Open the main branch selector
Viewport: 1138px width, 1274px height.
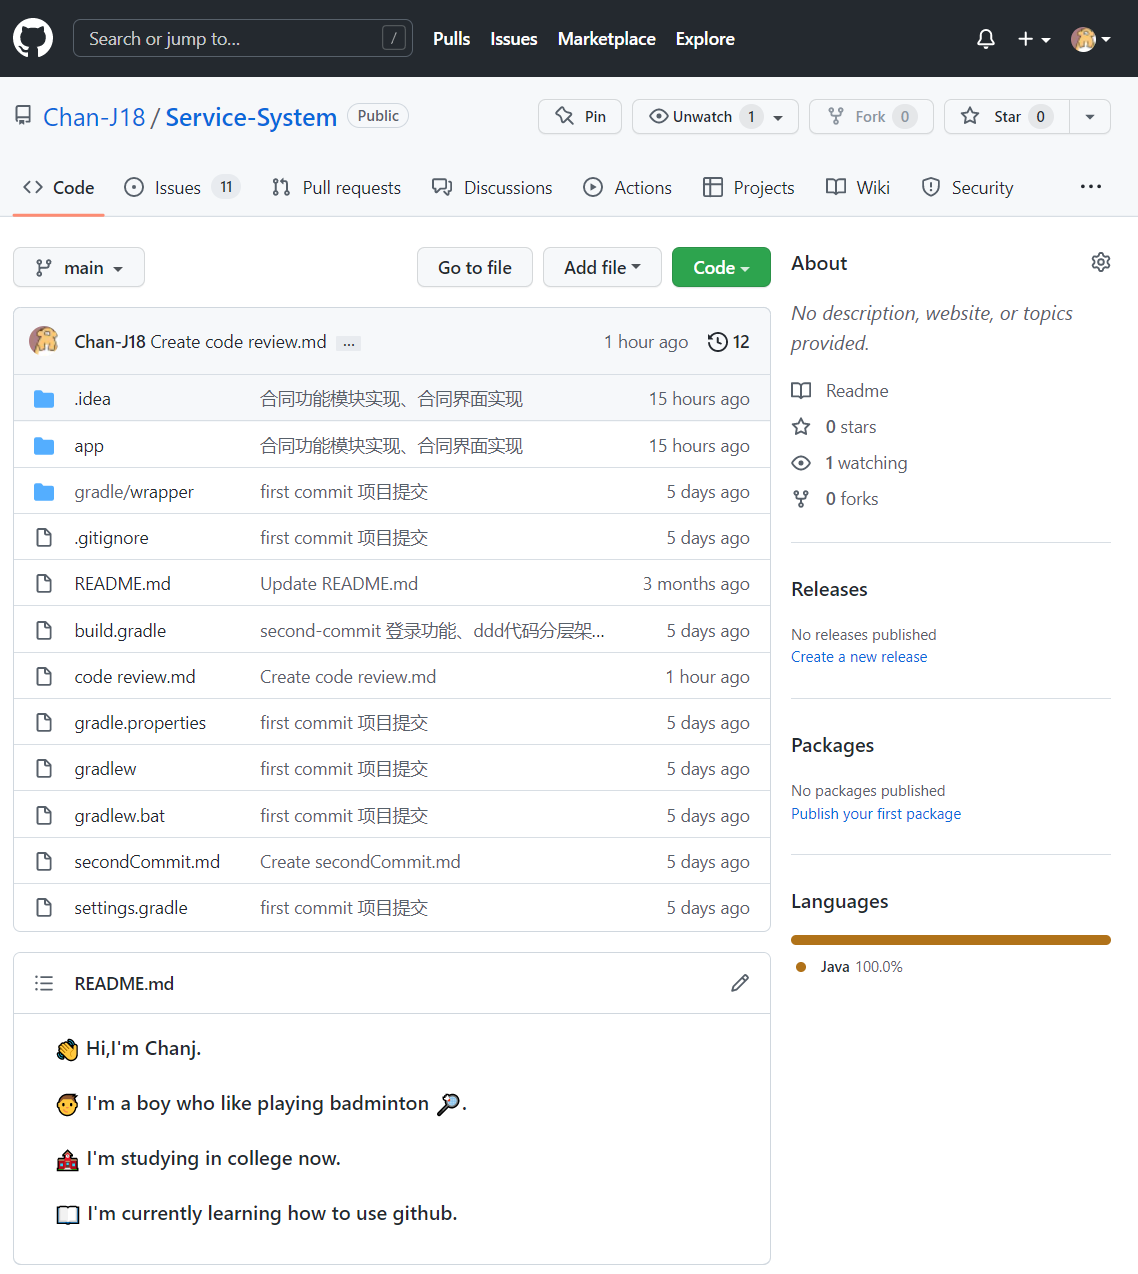click(79, 268)
